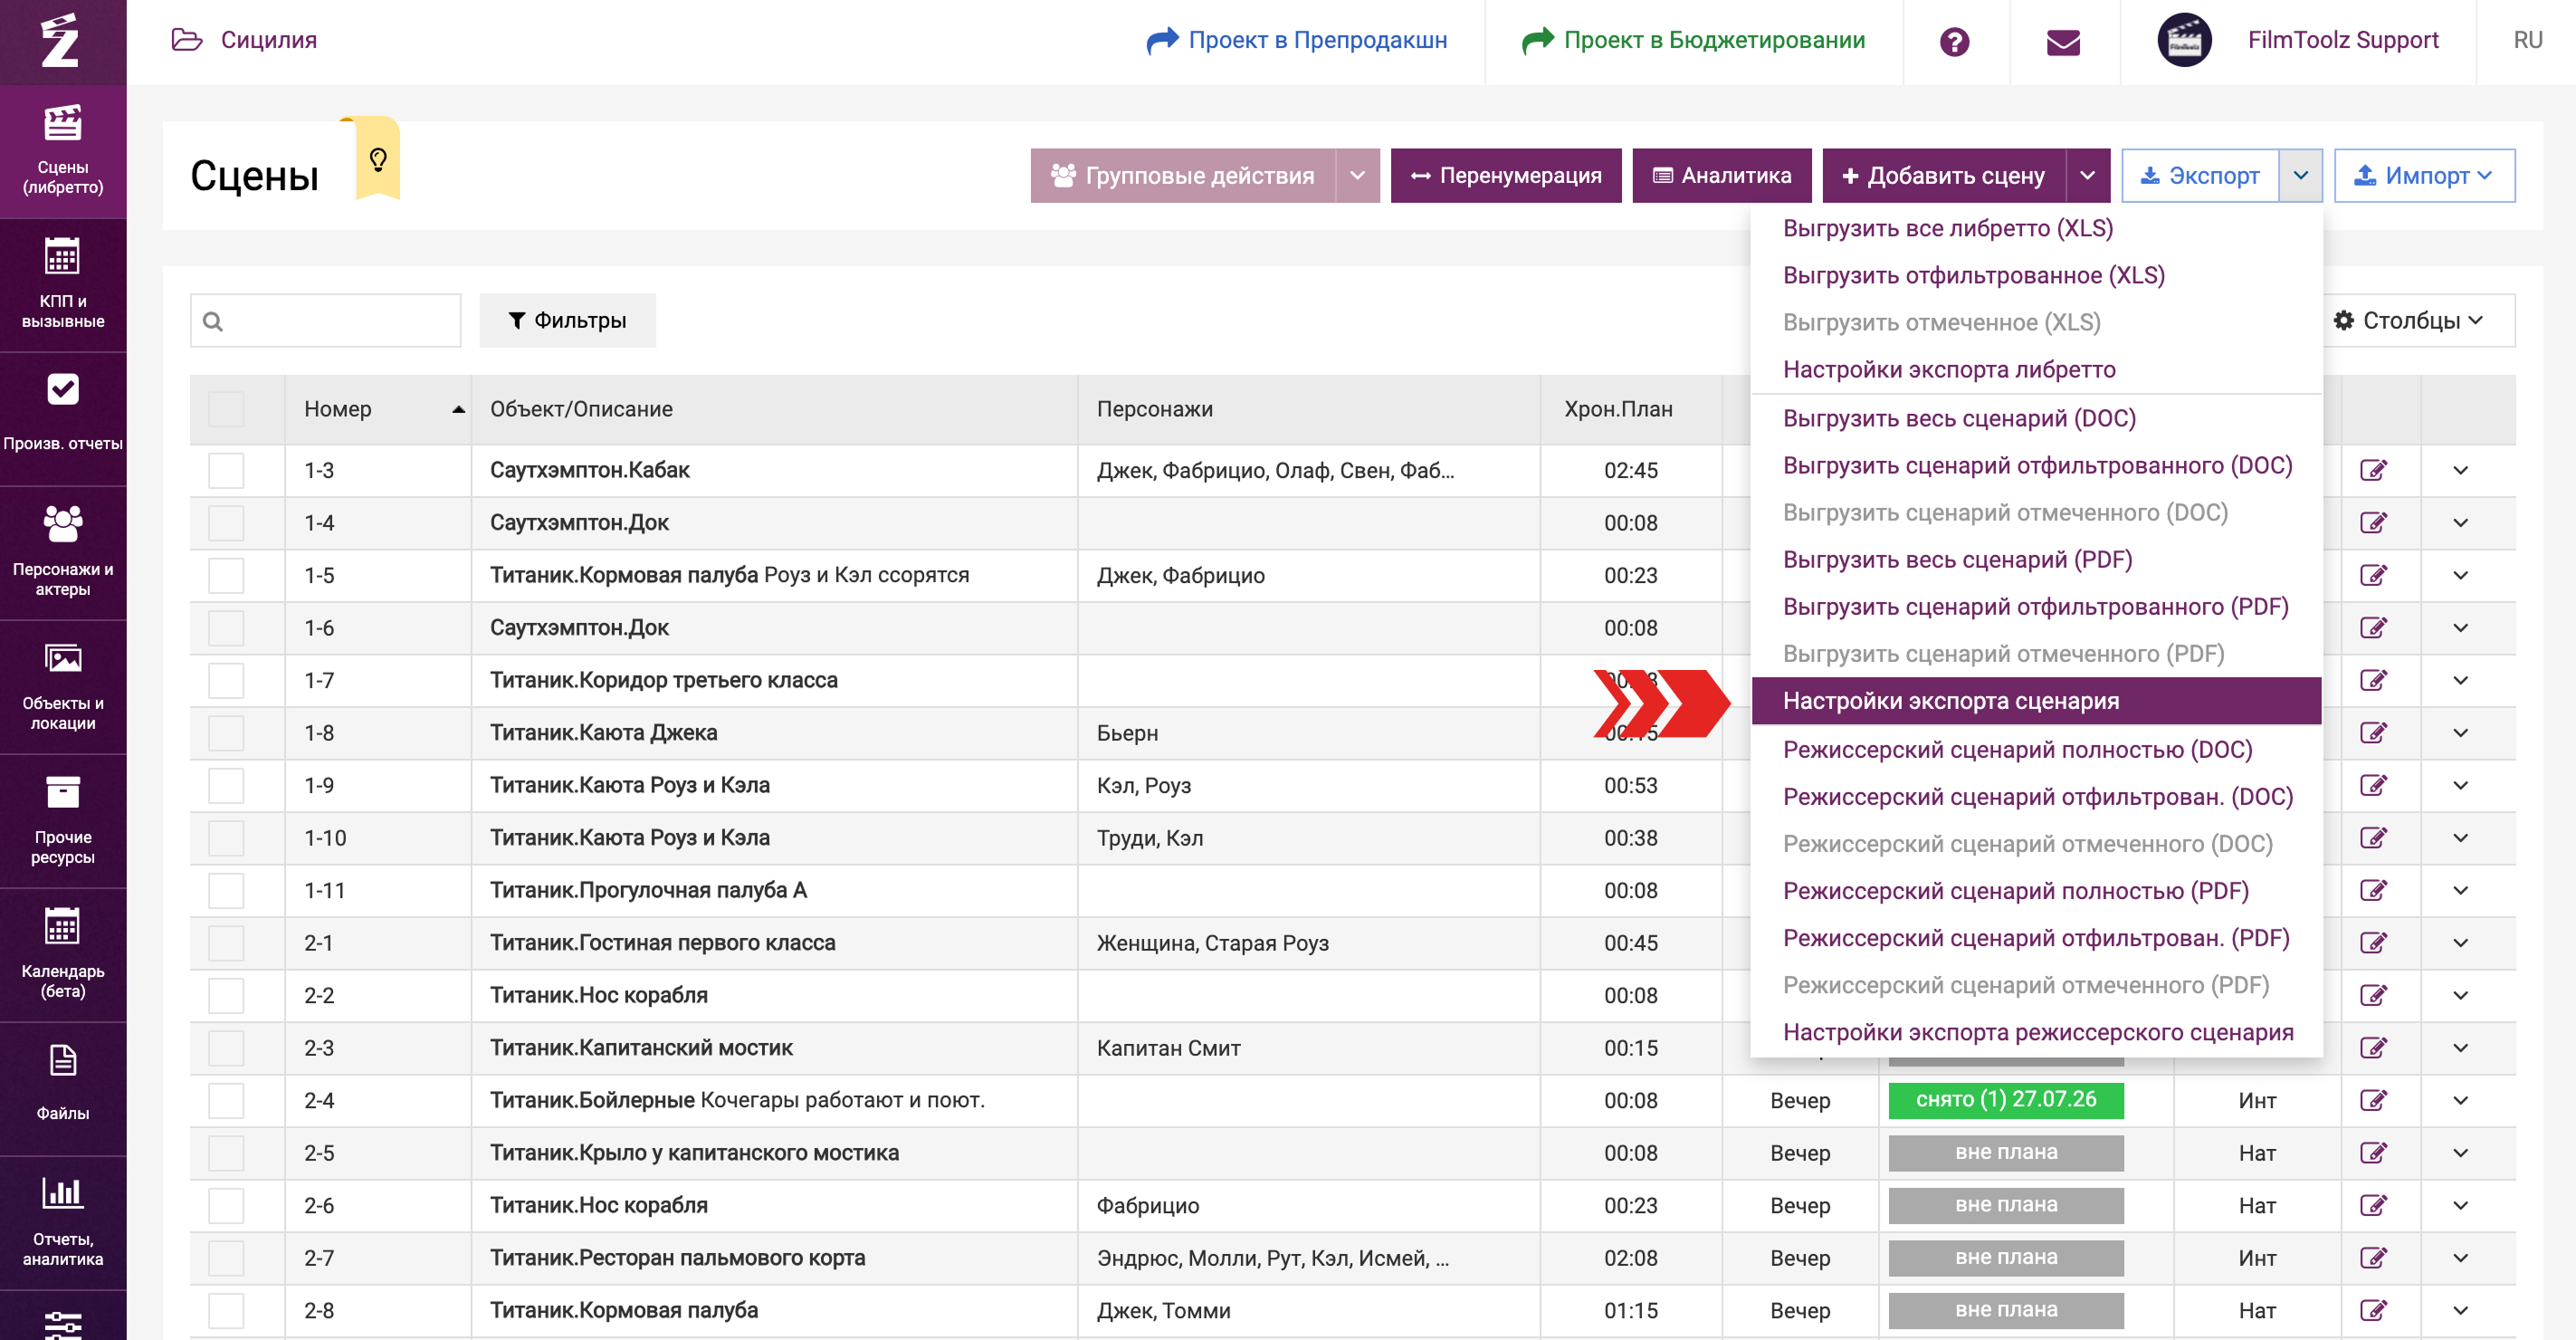The image size is (2576, 1340).
Task: Click the search magnifier icon
Action: (212, 321)
